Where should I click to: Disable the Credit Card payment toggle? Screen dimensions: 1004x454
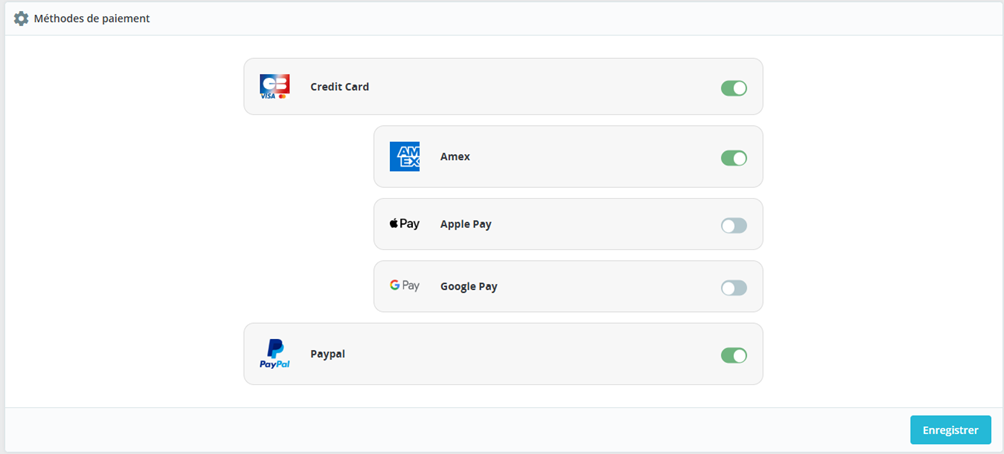[734, 88]
